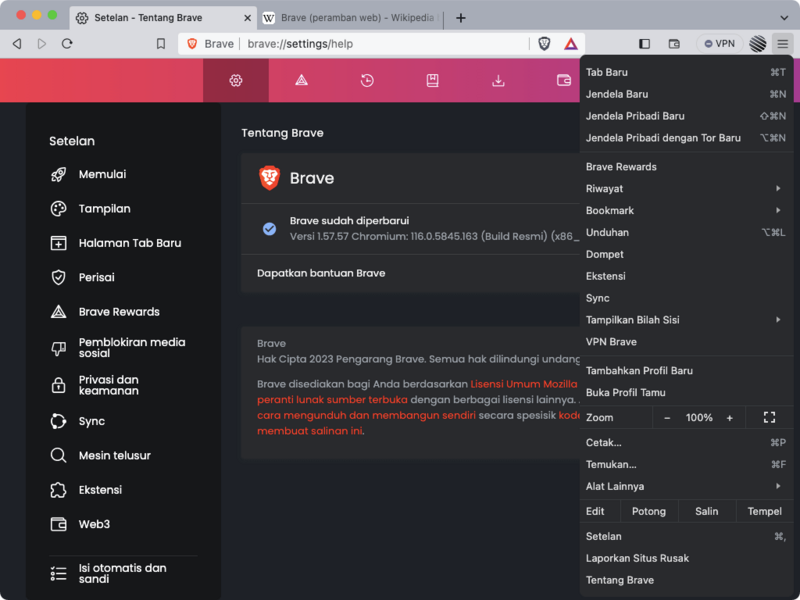Open the sidebar panel toggle icon
The image size is (800, 600).
pos(644,44)
